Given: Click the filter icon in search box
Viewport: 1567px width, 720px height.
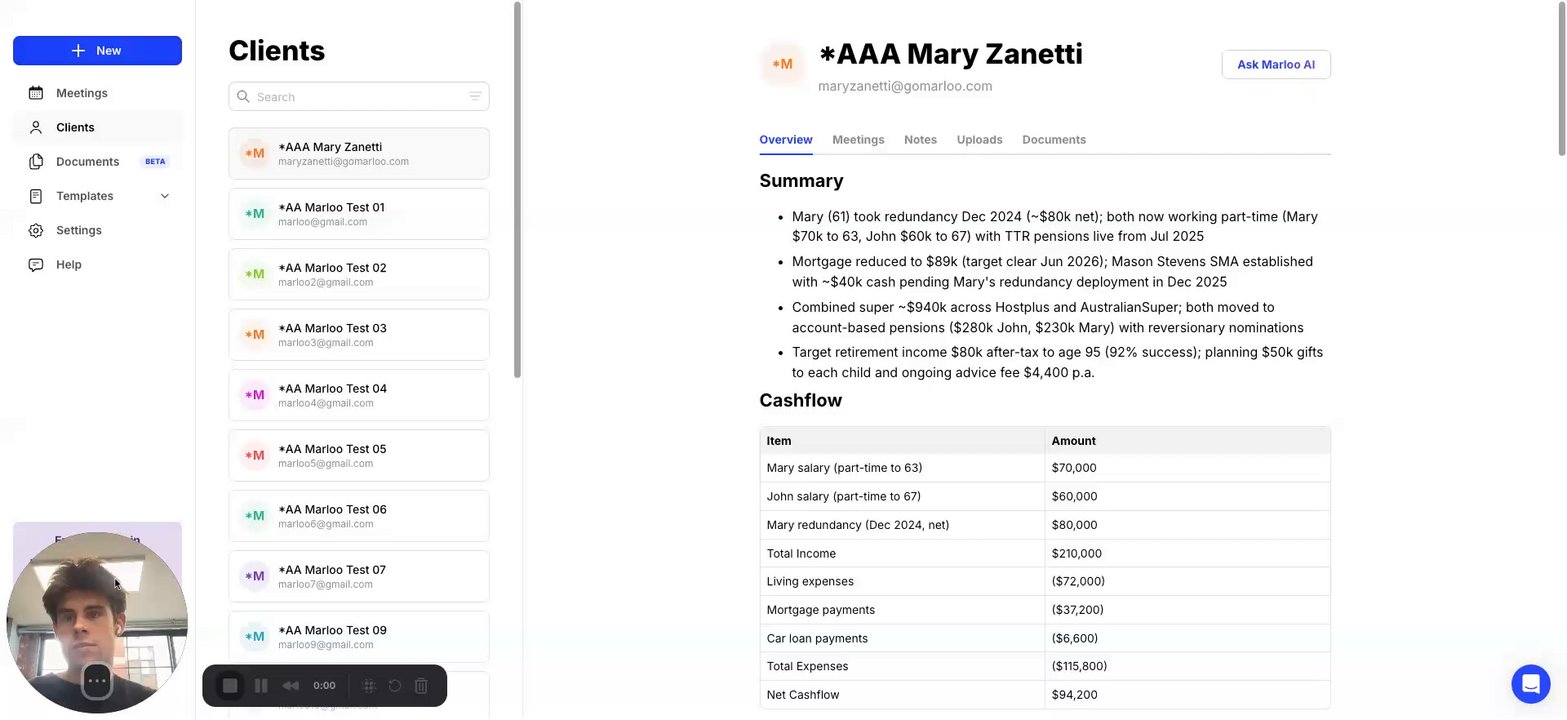Looking at the screenshot, I should pyautogui.click(x=475, y=97).
